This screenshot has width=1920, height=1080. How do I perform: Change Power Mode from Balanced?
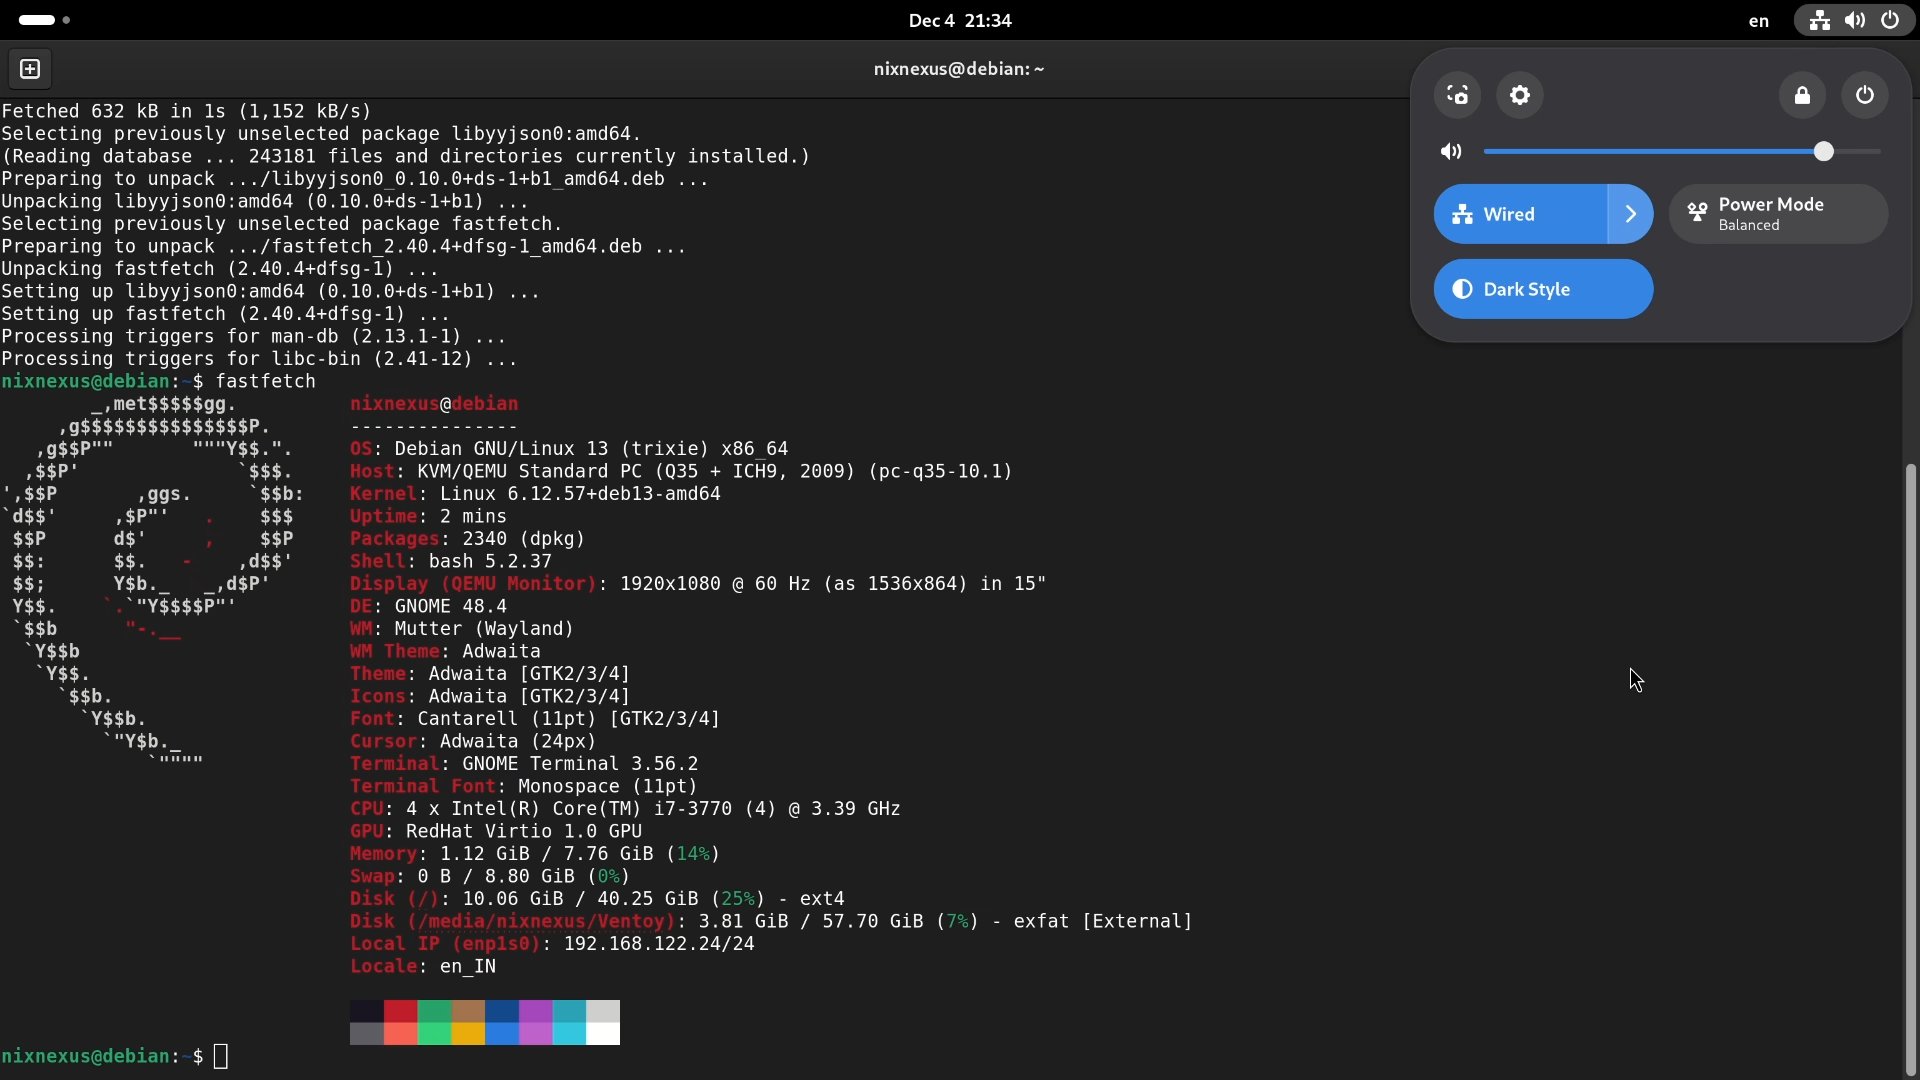1779,213
